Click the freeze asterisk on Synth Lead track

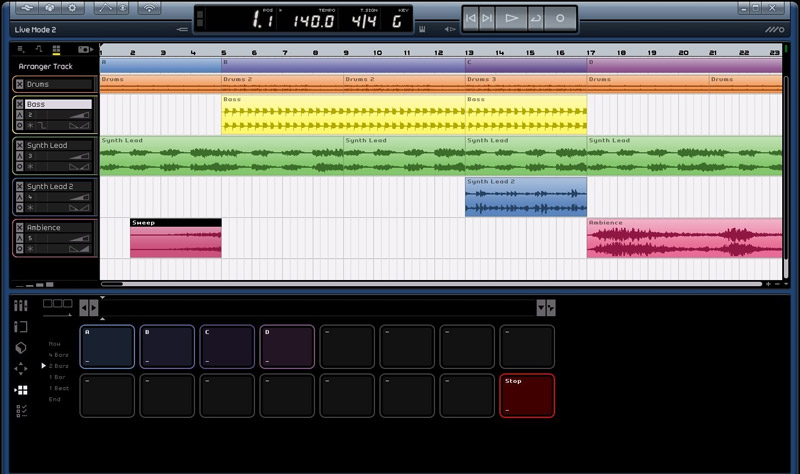30,167
